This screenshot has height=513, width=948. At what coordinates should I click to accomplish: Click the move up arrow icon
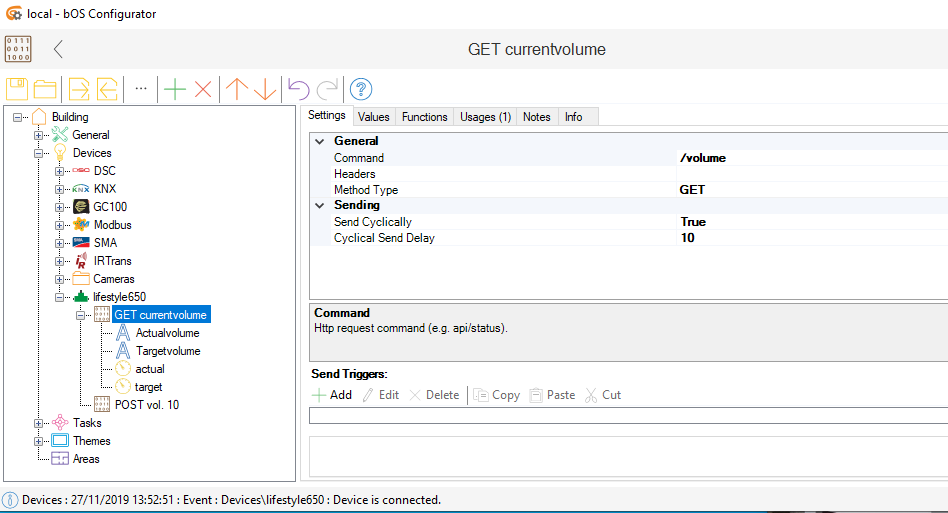[x=236, y=89]
